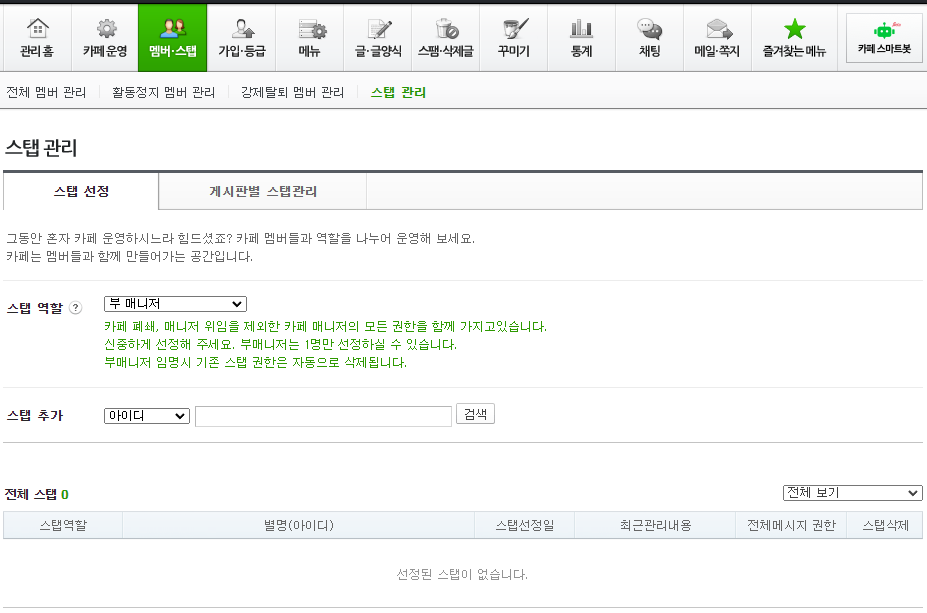Click the 스탭 추가 label
The height and width of the screenshot is (613, 927).
click(x=35, y=415)
